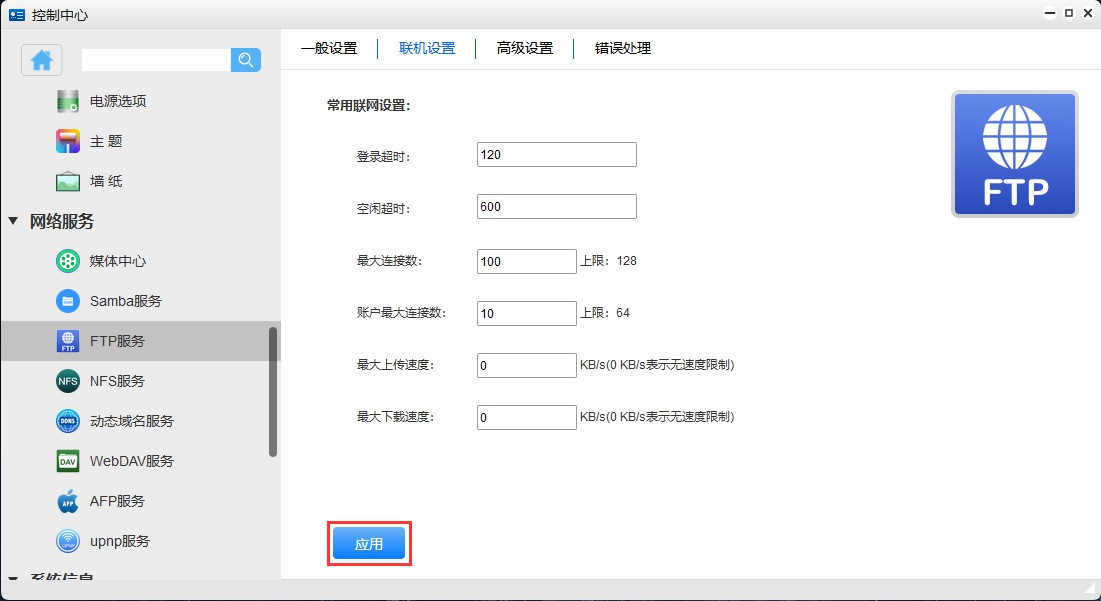Switch to the 高级设置 tab
This screenshot has width=1101, height=601.
pos(525,48)
